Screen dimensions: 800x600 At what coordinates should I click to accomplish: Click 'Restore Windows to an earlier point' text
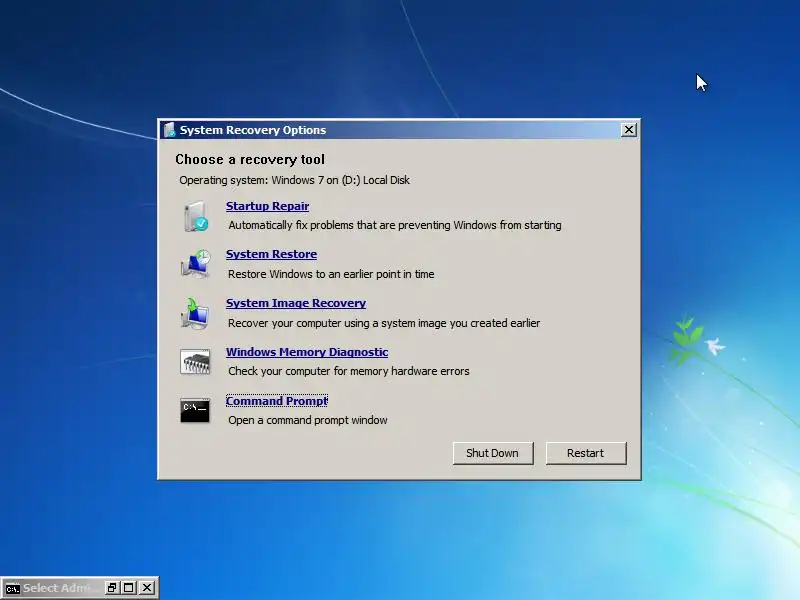(x=331, y=274)
